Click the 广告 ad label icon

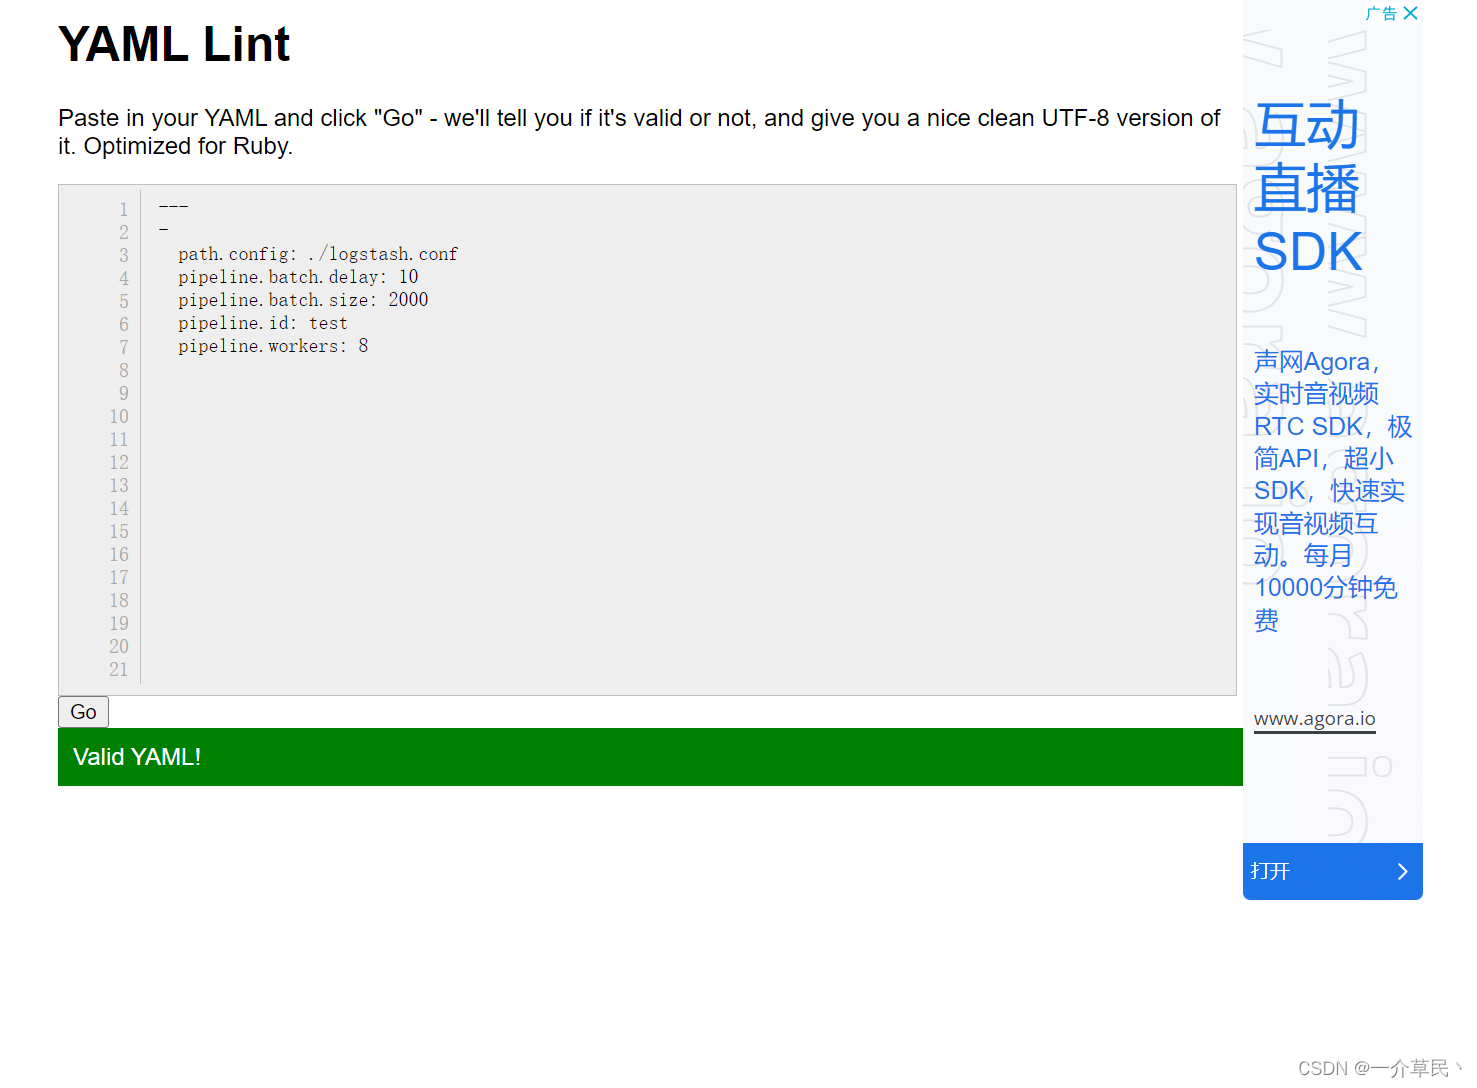coord(1381,13)
